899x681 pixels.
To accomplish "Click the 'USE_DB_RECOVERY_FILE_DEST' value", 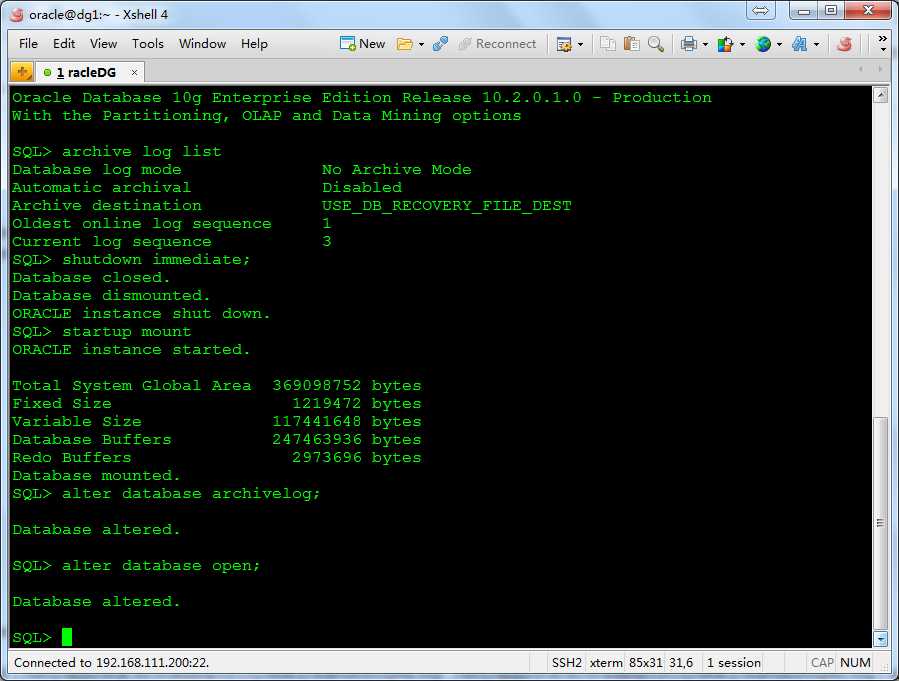I will 447,206.
